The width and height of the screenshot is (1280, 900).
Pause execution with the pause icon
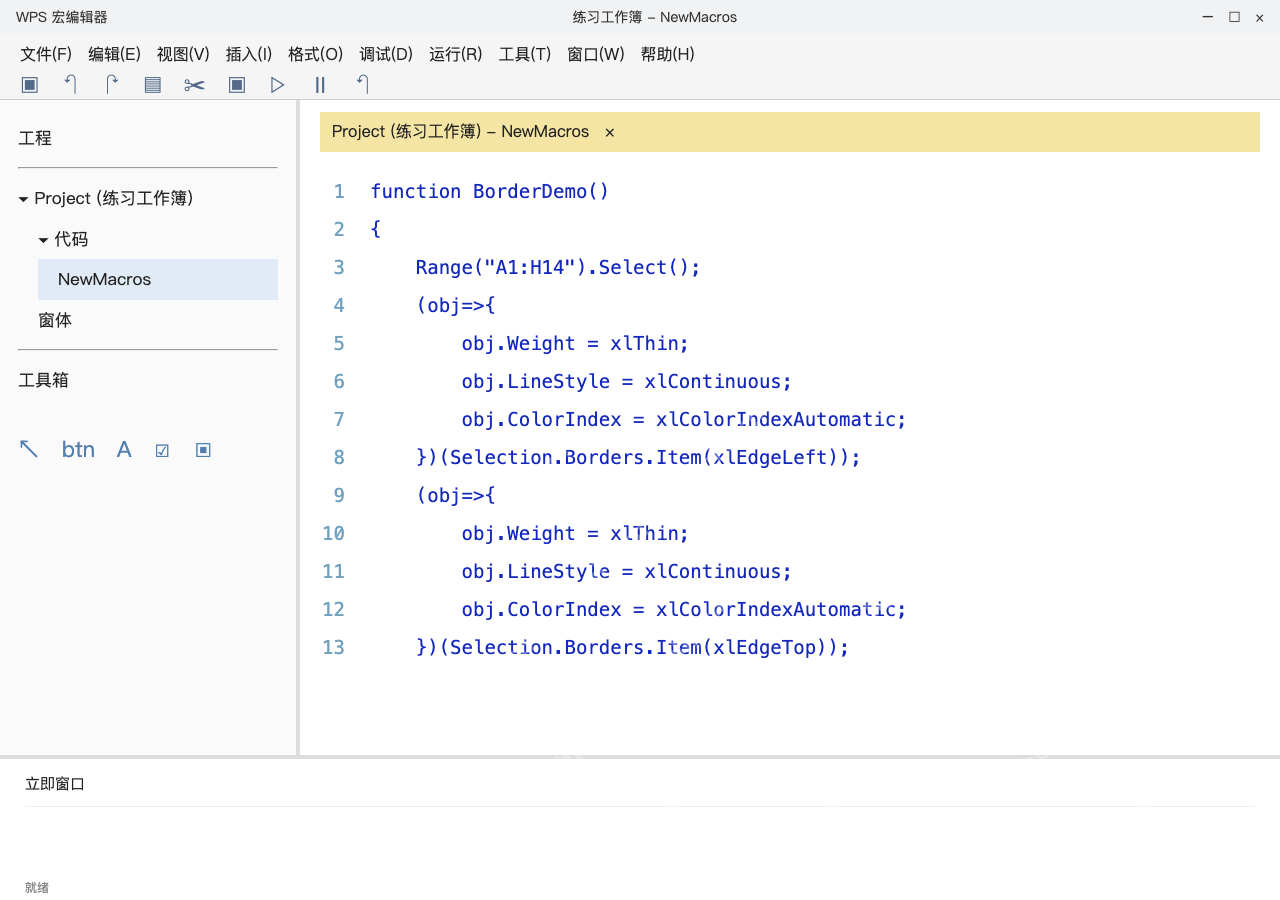[320, 85]
